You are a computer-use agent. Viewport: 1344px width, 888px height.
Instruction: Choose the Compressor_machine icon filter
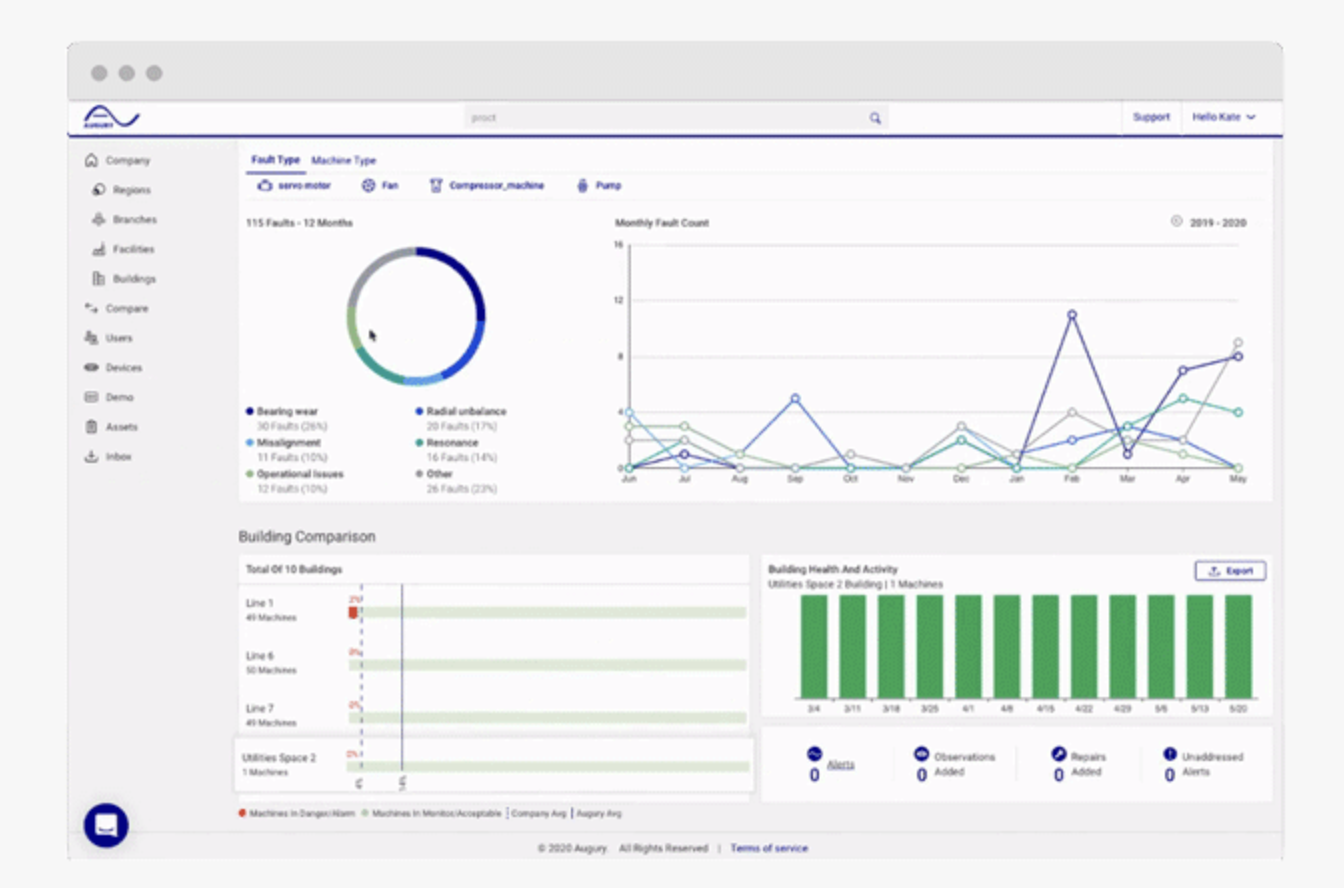click(436, 186)
